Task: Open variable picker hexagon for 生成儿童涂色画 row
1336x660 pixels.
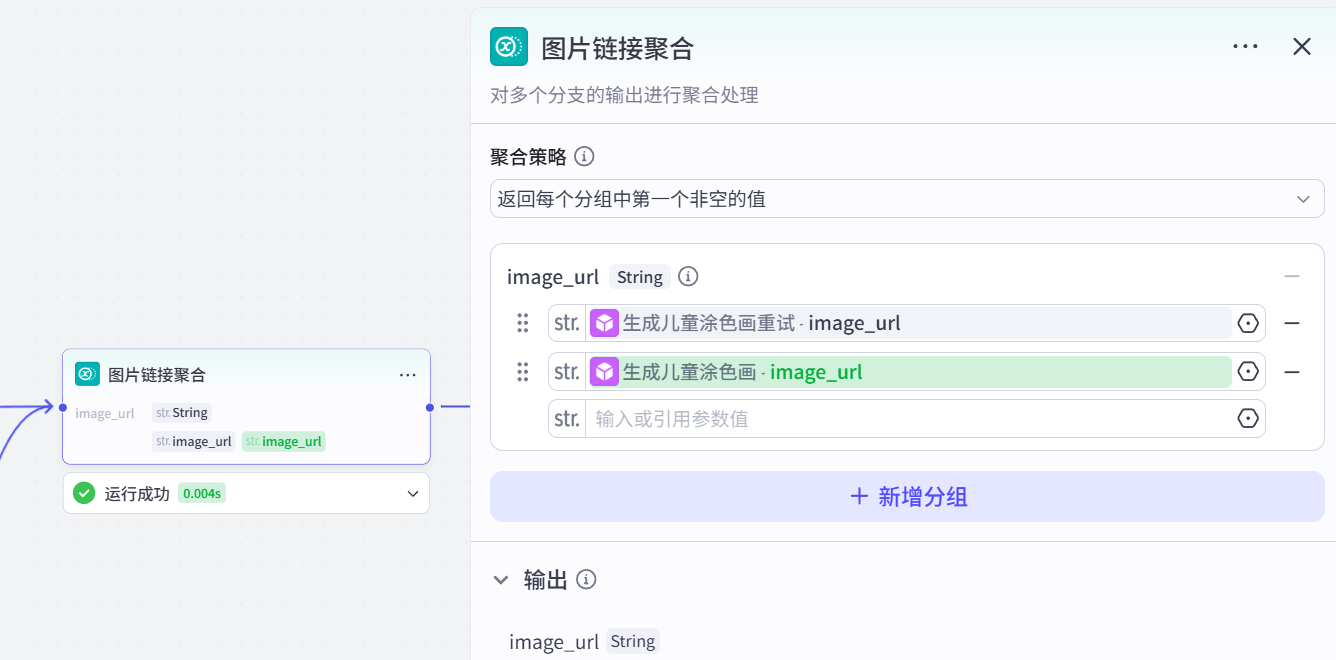Action: click(1248, 371)
